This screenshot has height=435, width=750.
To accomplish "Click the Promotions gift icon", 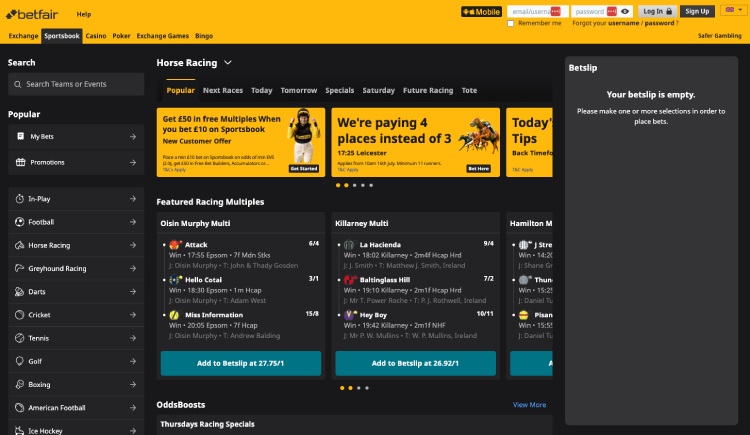I will pyautogui.click(x=20, y=162).
